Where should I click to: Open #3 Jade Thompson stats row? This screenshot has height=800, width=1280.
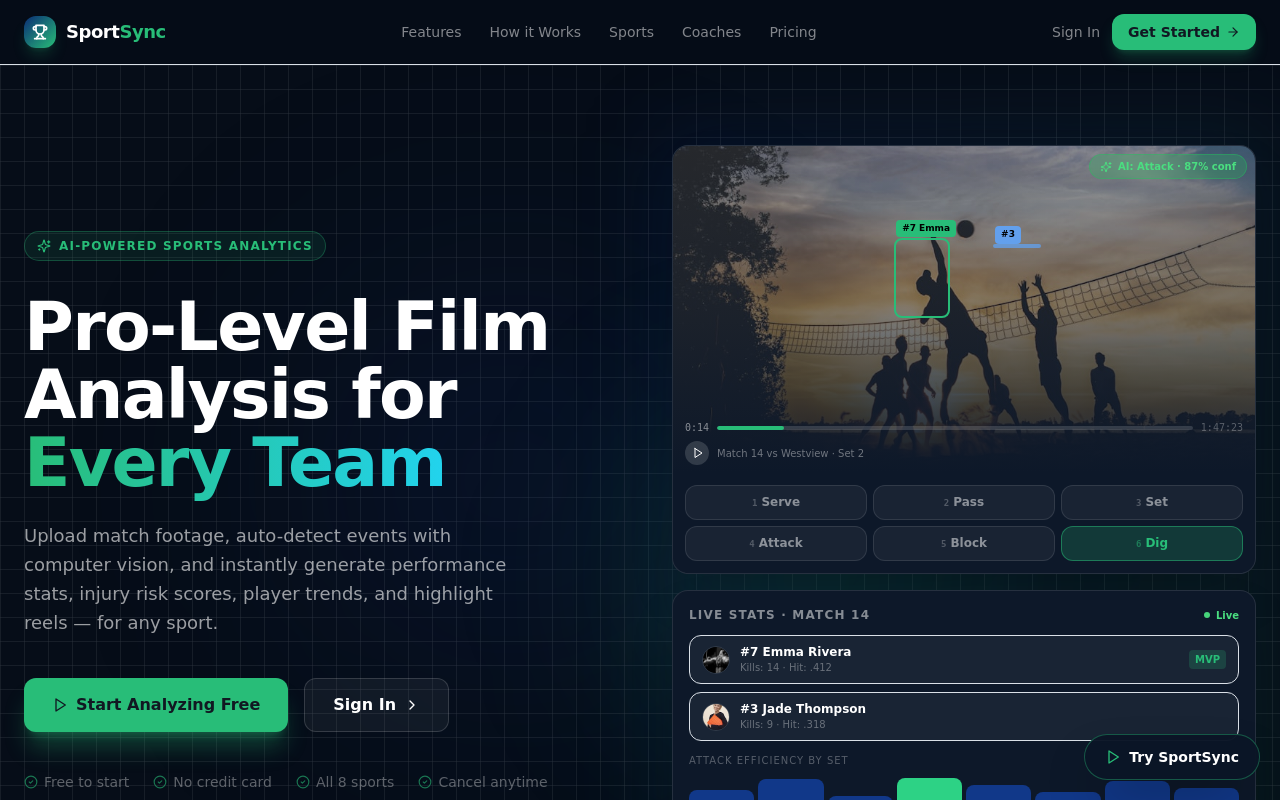964,717
